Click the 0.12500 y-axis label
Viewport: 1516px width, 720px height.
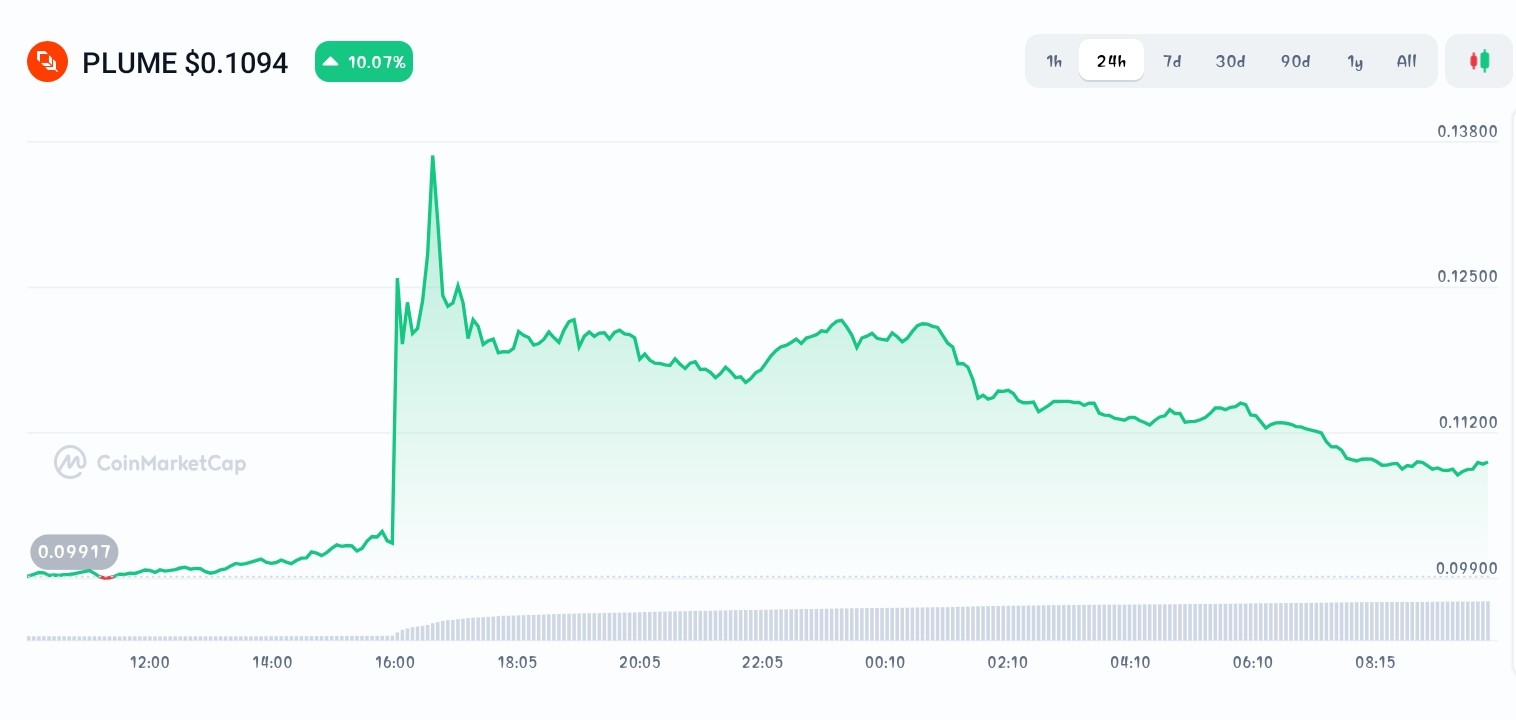(x=1467, y=276)
